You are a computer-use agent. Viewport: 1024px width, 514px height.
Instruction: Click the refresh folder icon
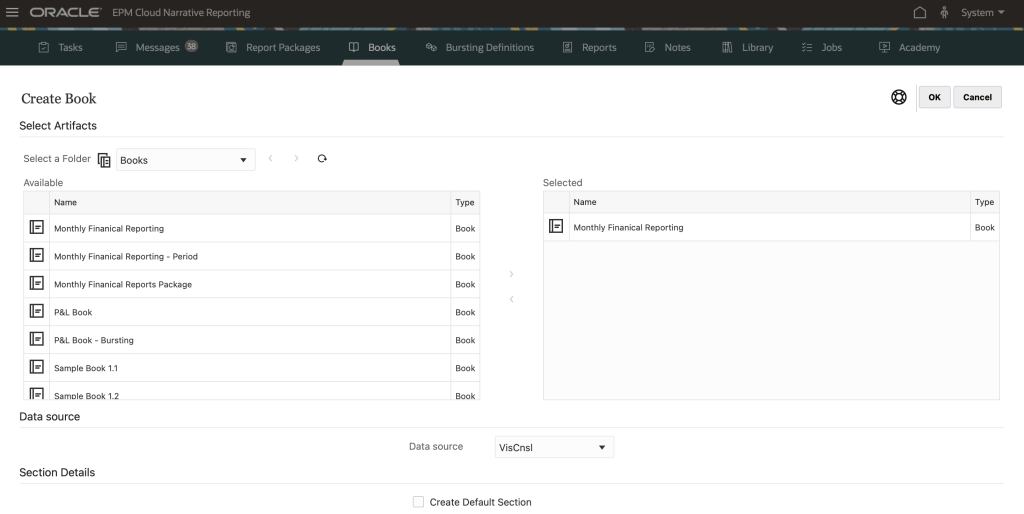[322, 159]
